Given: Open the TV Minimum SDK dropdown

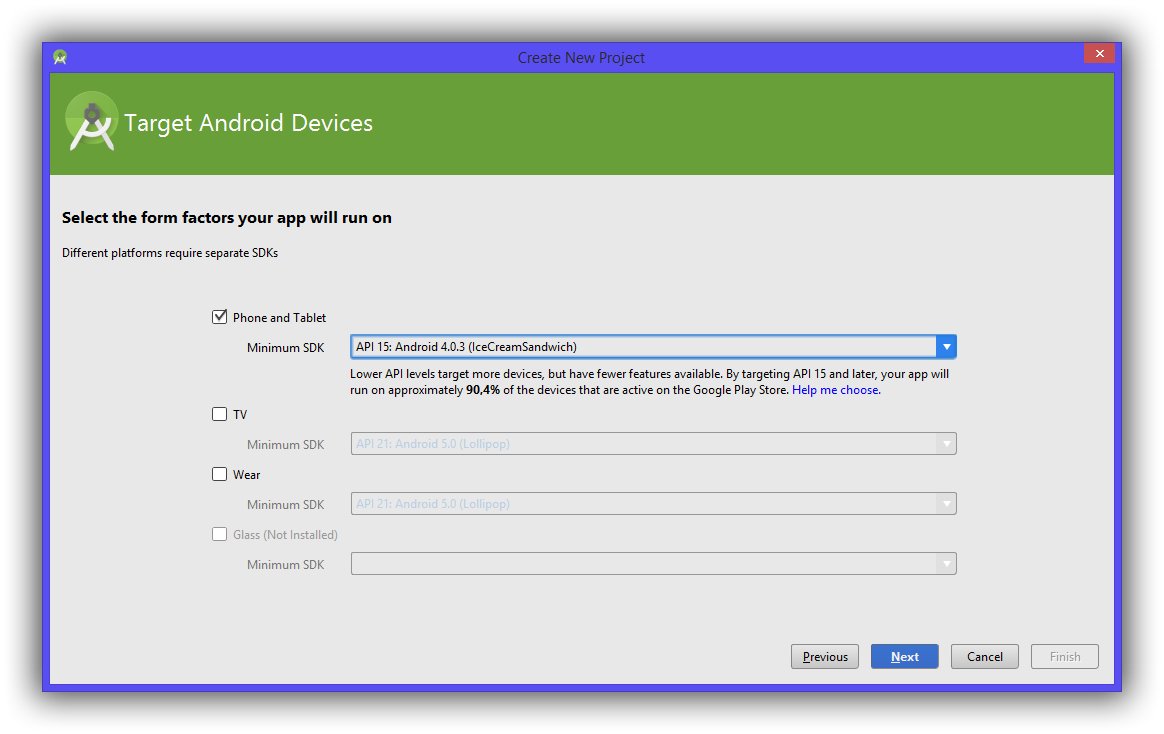Looking at the screenshot, I should tap(653, 444).
